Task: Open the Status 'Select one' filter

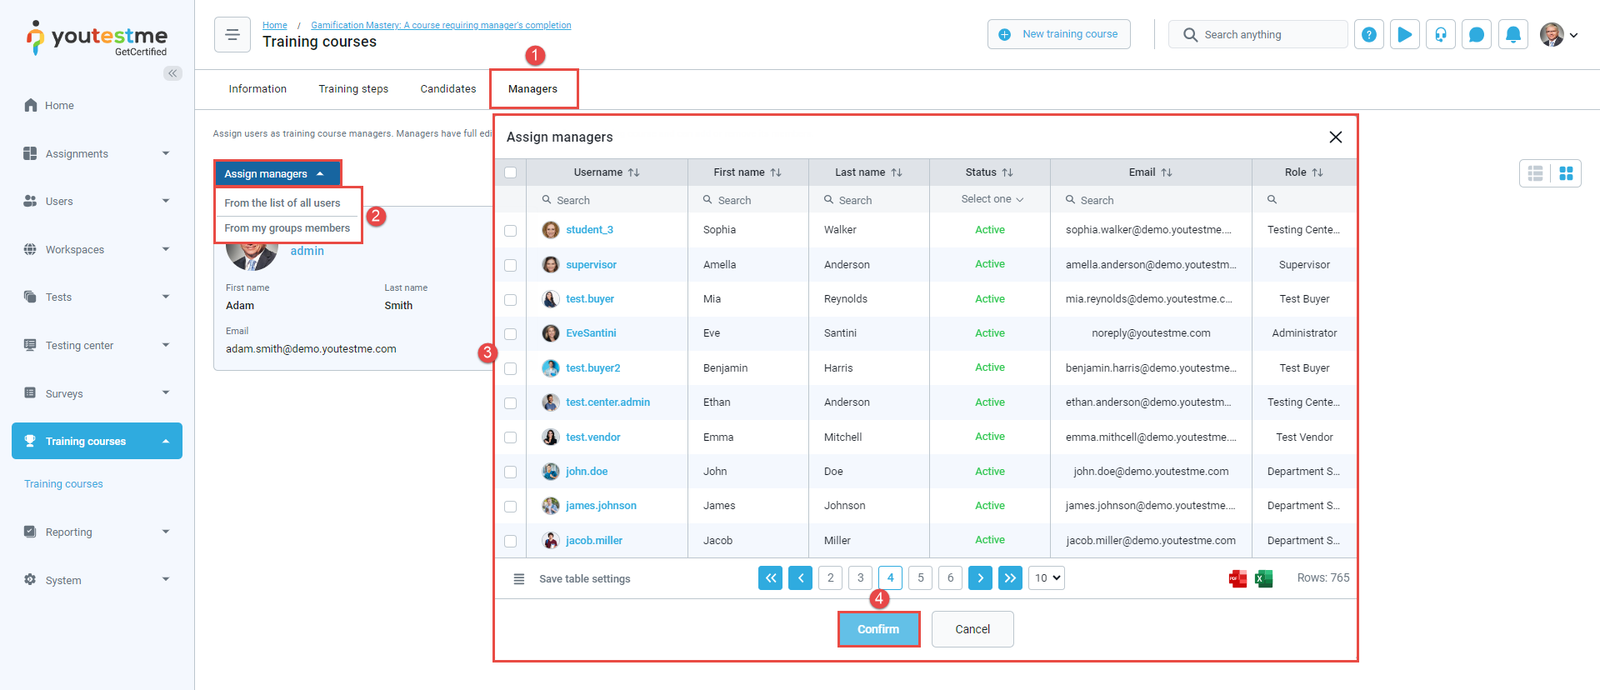Action: click(x=991, y=199)
